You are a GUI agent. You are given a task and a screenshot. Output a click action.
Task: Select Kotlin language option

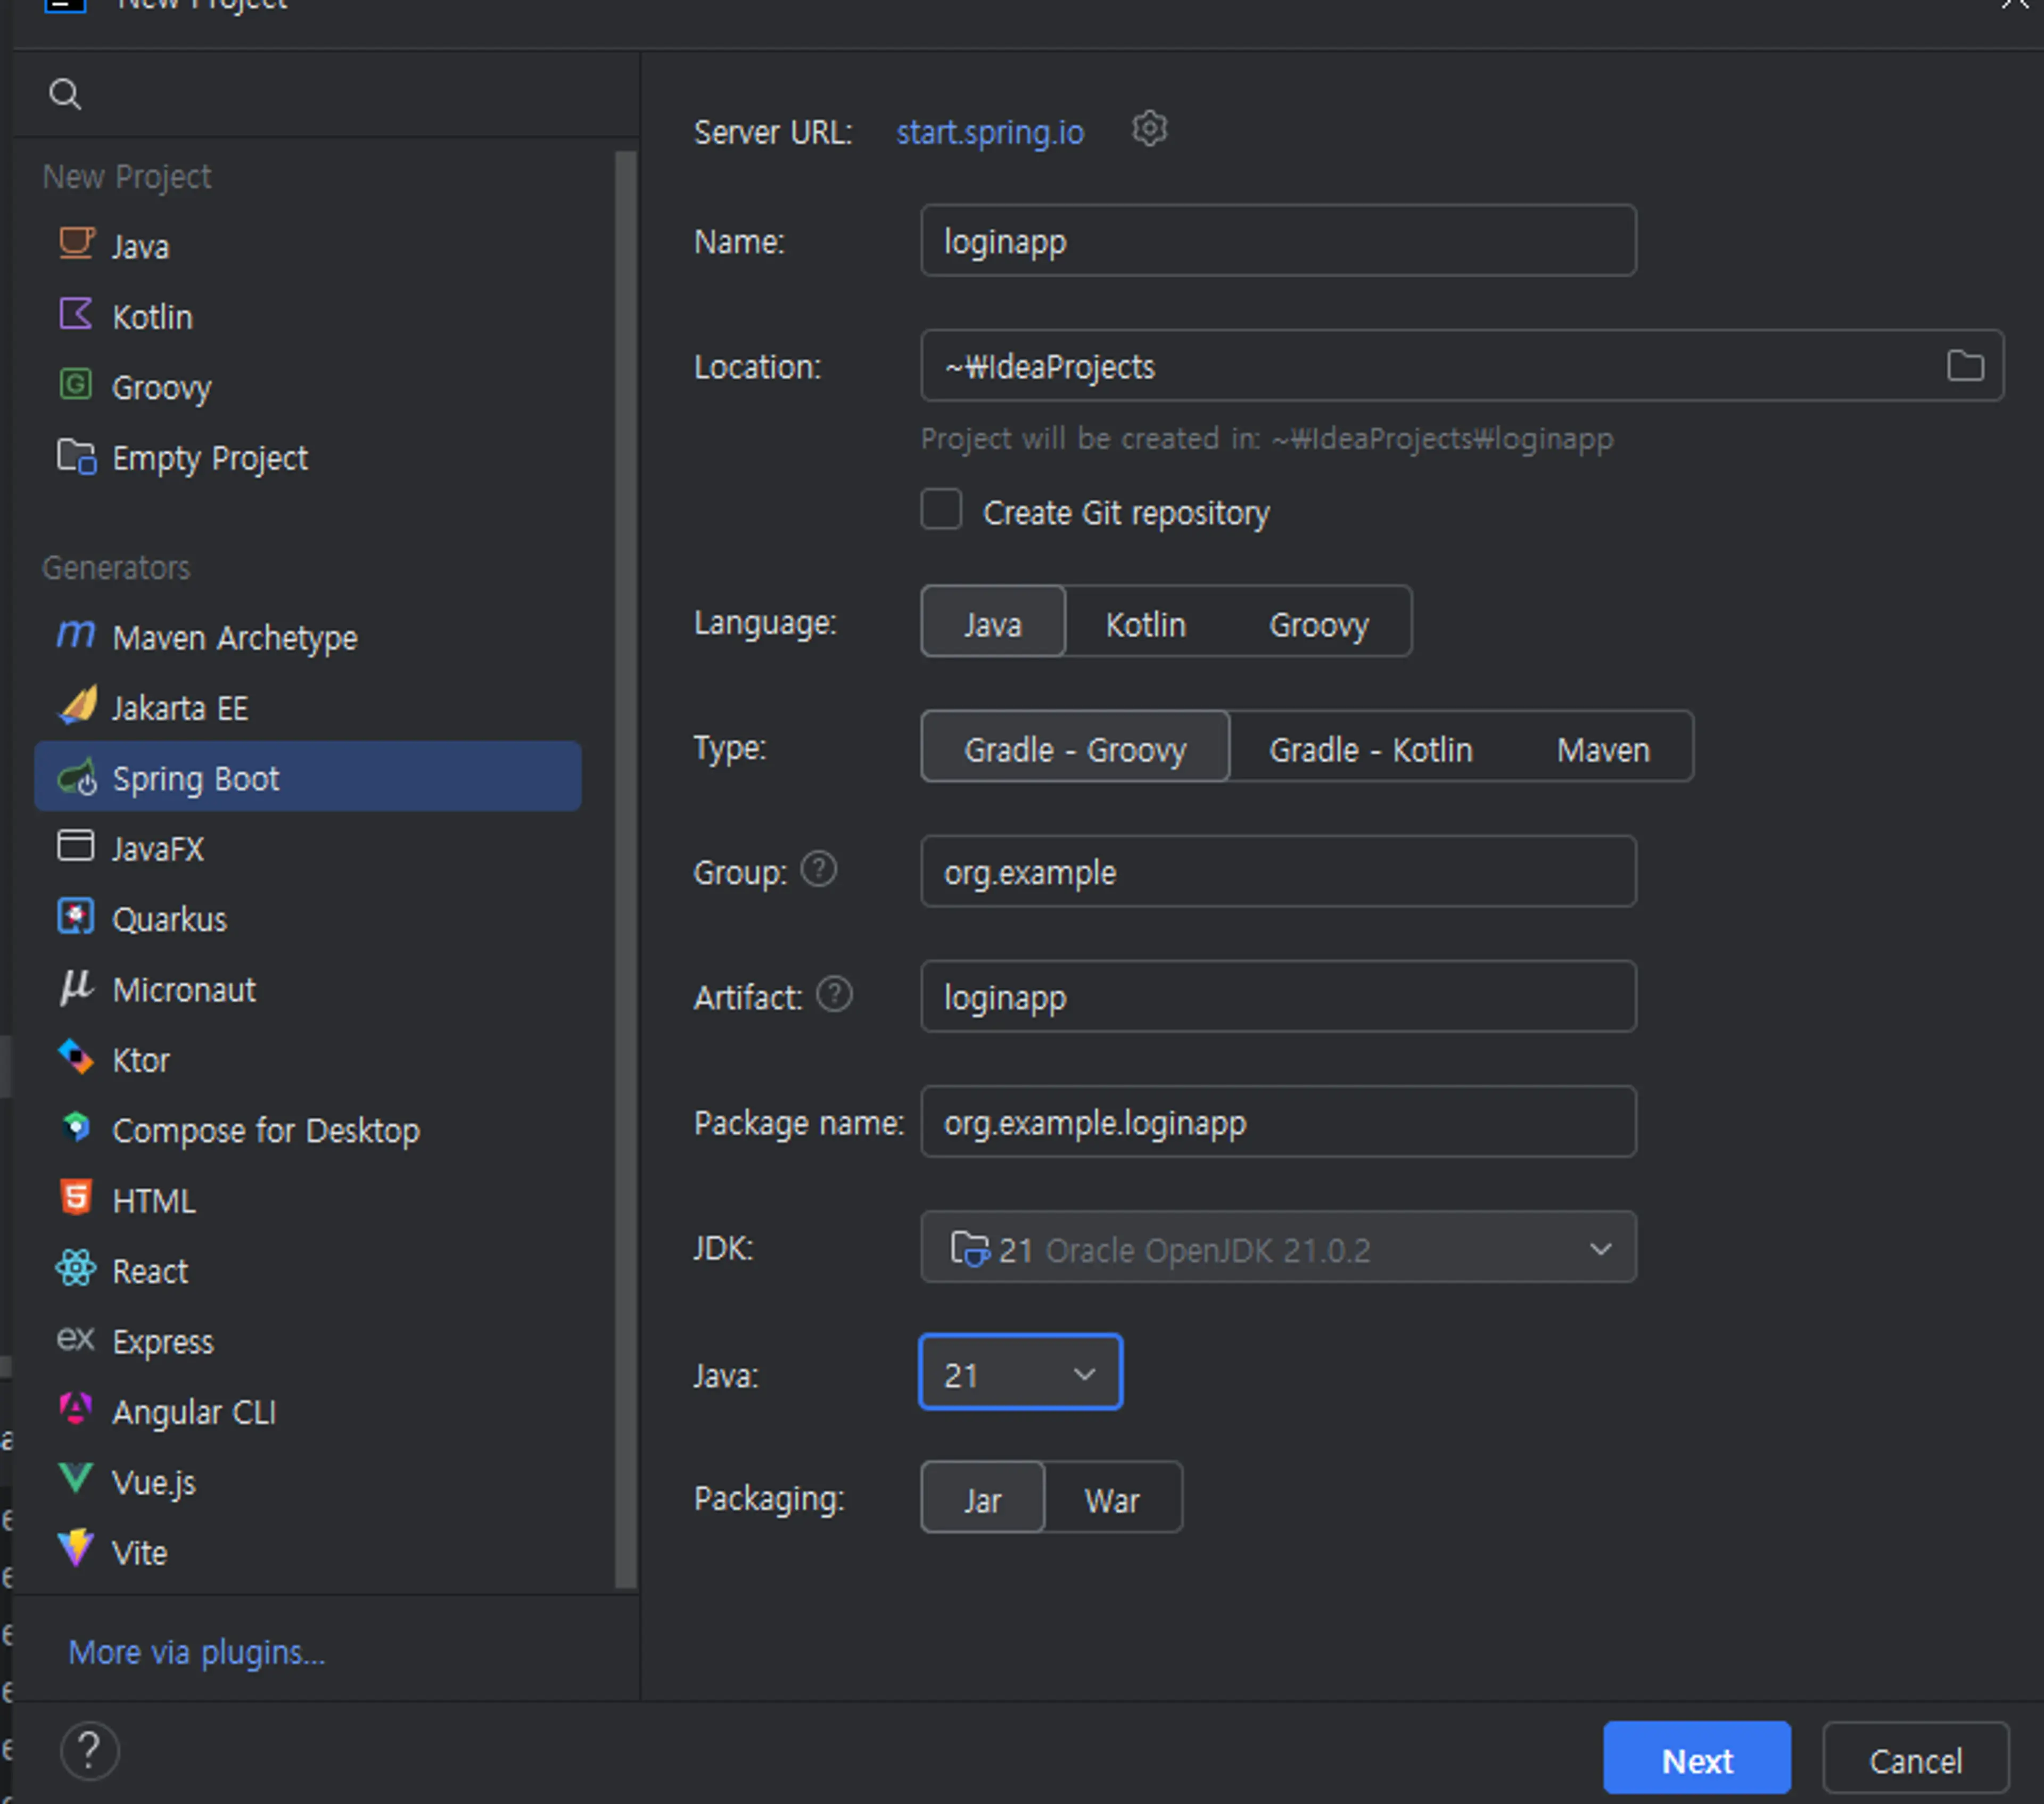1144,622
